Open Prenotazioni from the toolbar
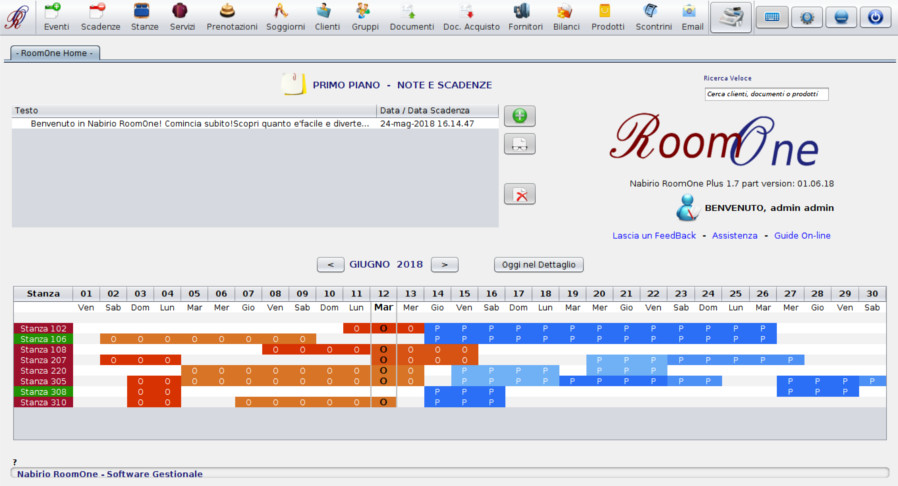The height and width of the screenshot is (486, 898). click(x=231, y=17)
